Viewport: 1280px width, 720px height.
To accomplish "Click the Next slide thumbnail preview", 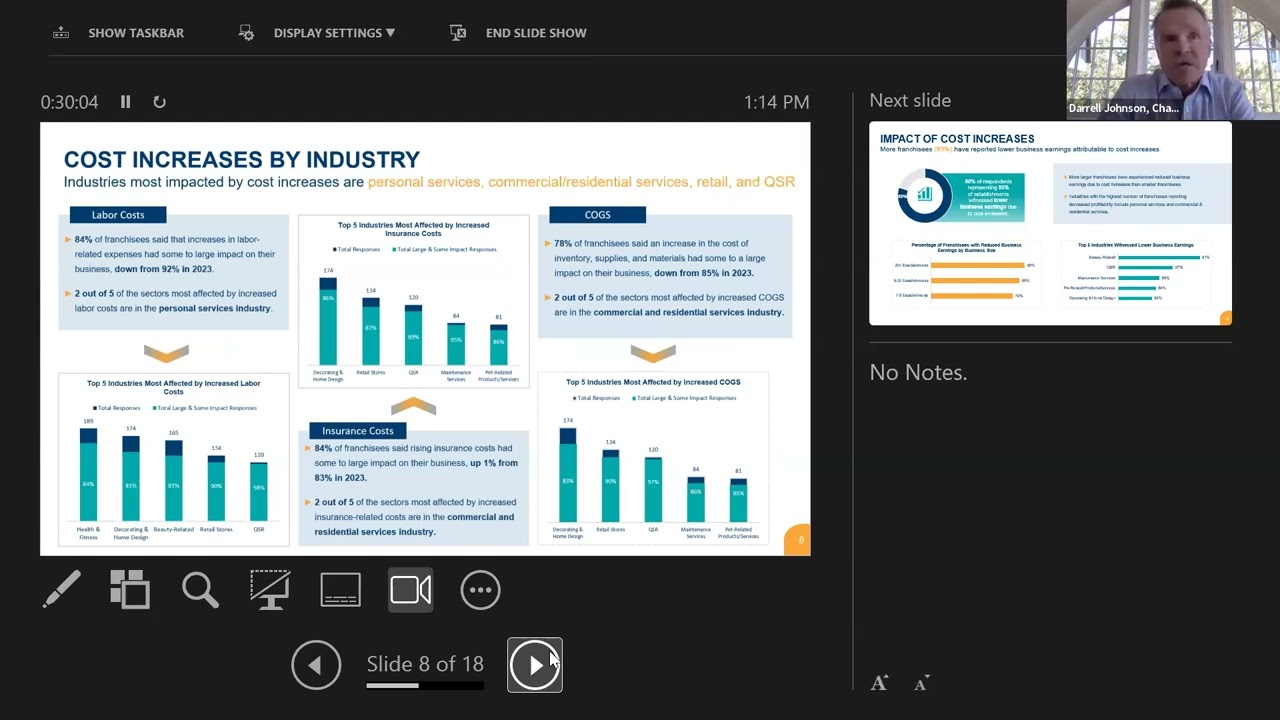I will coord(1050,224).
